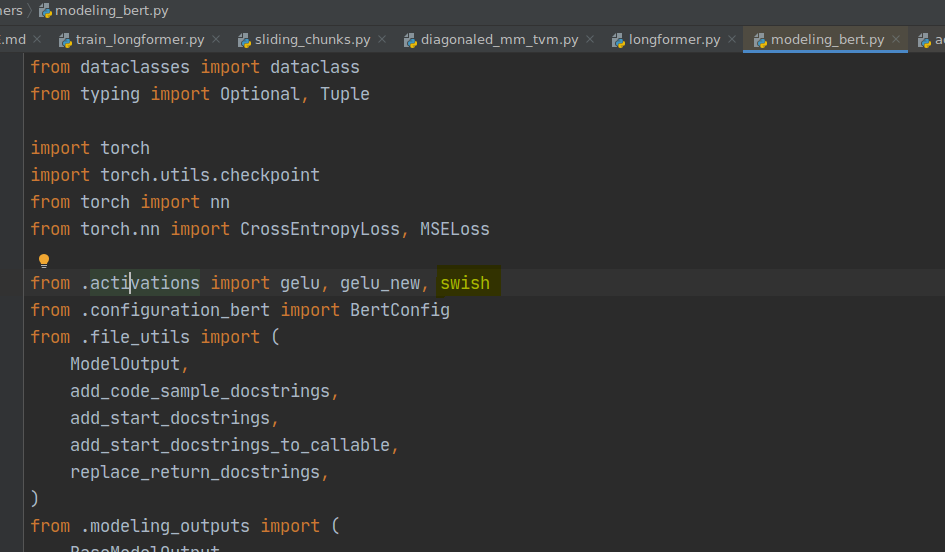Click the modeling_bert.py tab's Python icon
This screenshot has width=945, height=552.
click(761, 40)
